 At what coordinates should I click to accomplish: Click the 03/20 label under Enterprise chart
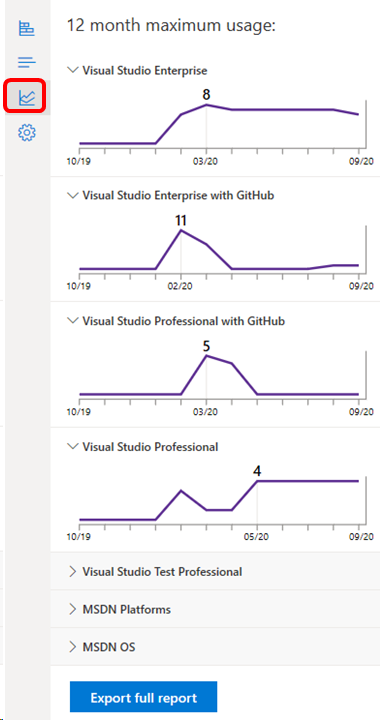207,161
